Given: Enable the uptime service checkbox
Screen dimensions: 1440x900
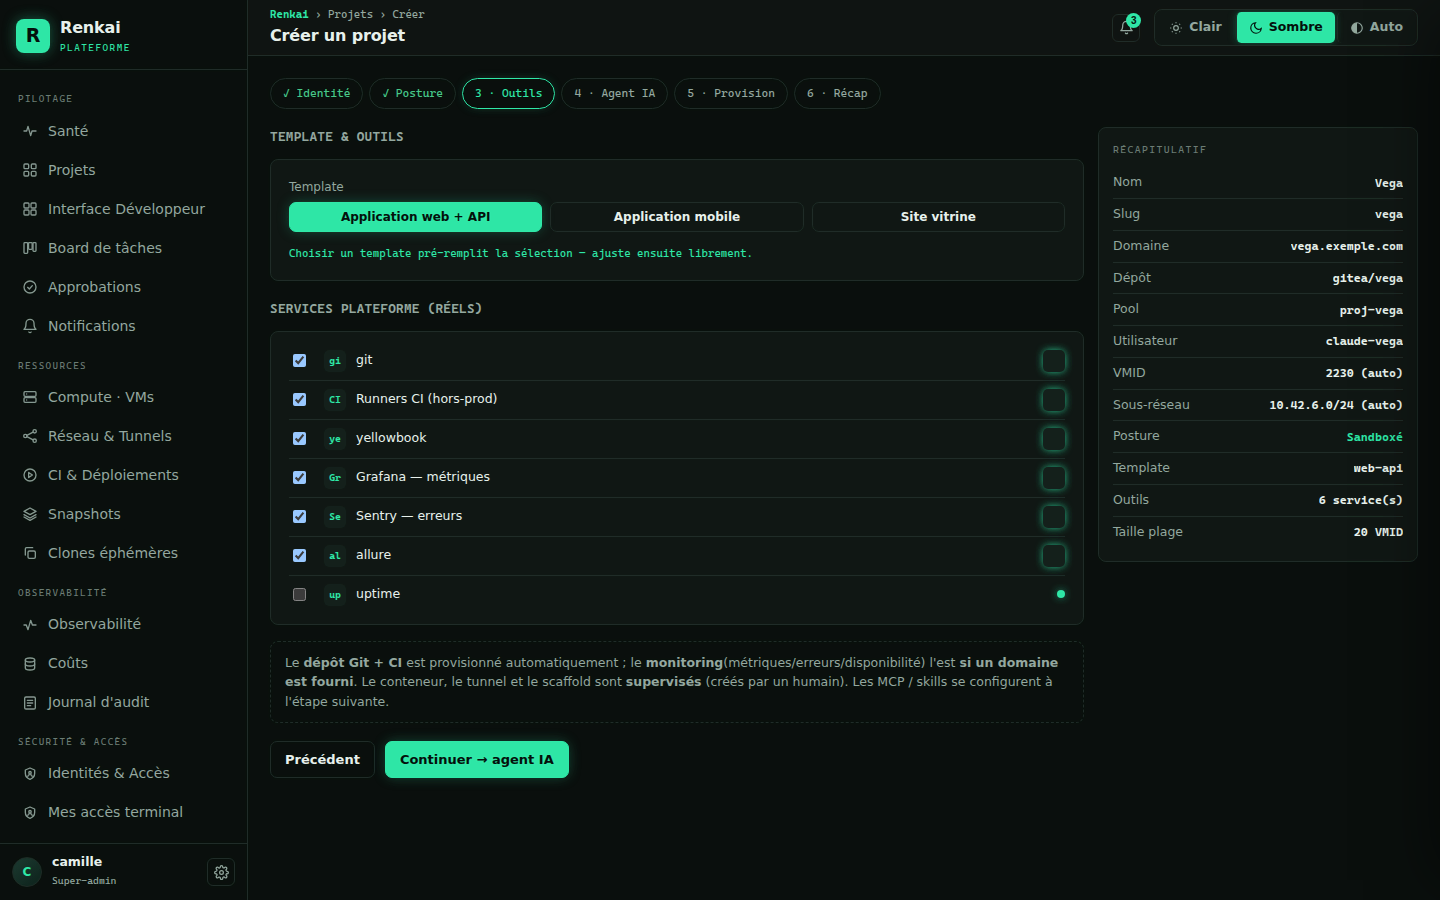Looking at the screenshot, I should pyautogui.click(x=299, y=594).
